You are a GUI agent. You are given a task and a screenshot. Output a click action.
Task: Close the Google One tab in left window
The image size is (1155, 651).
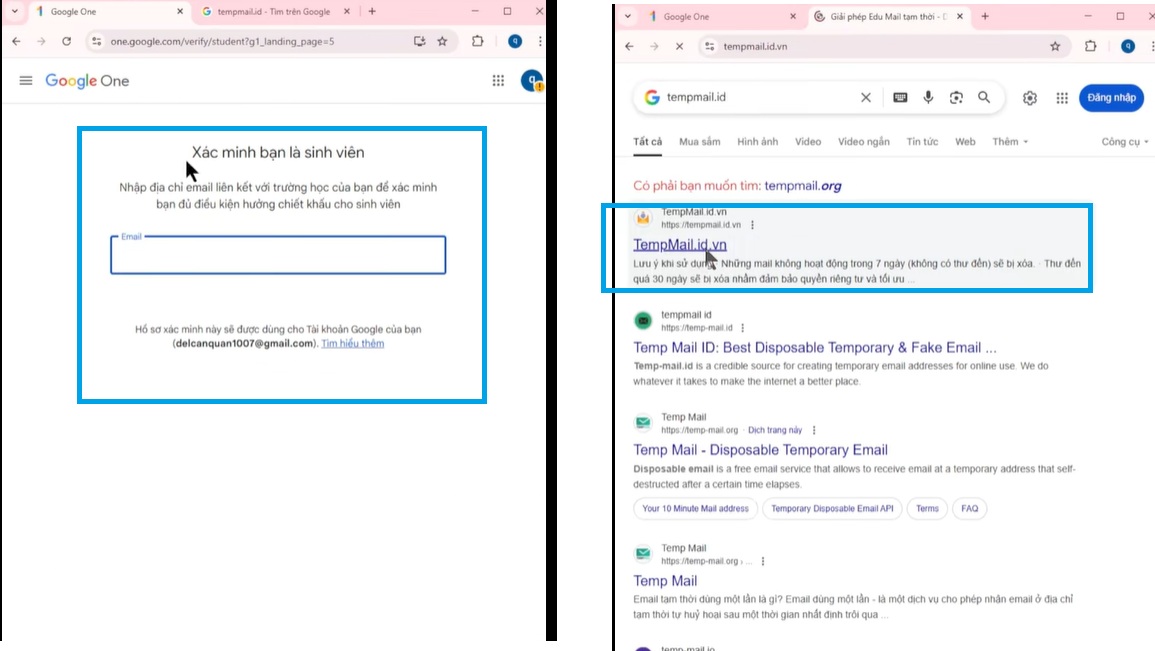tap(180, 11)
